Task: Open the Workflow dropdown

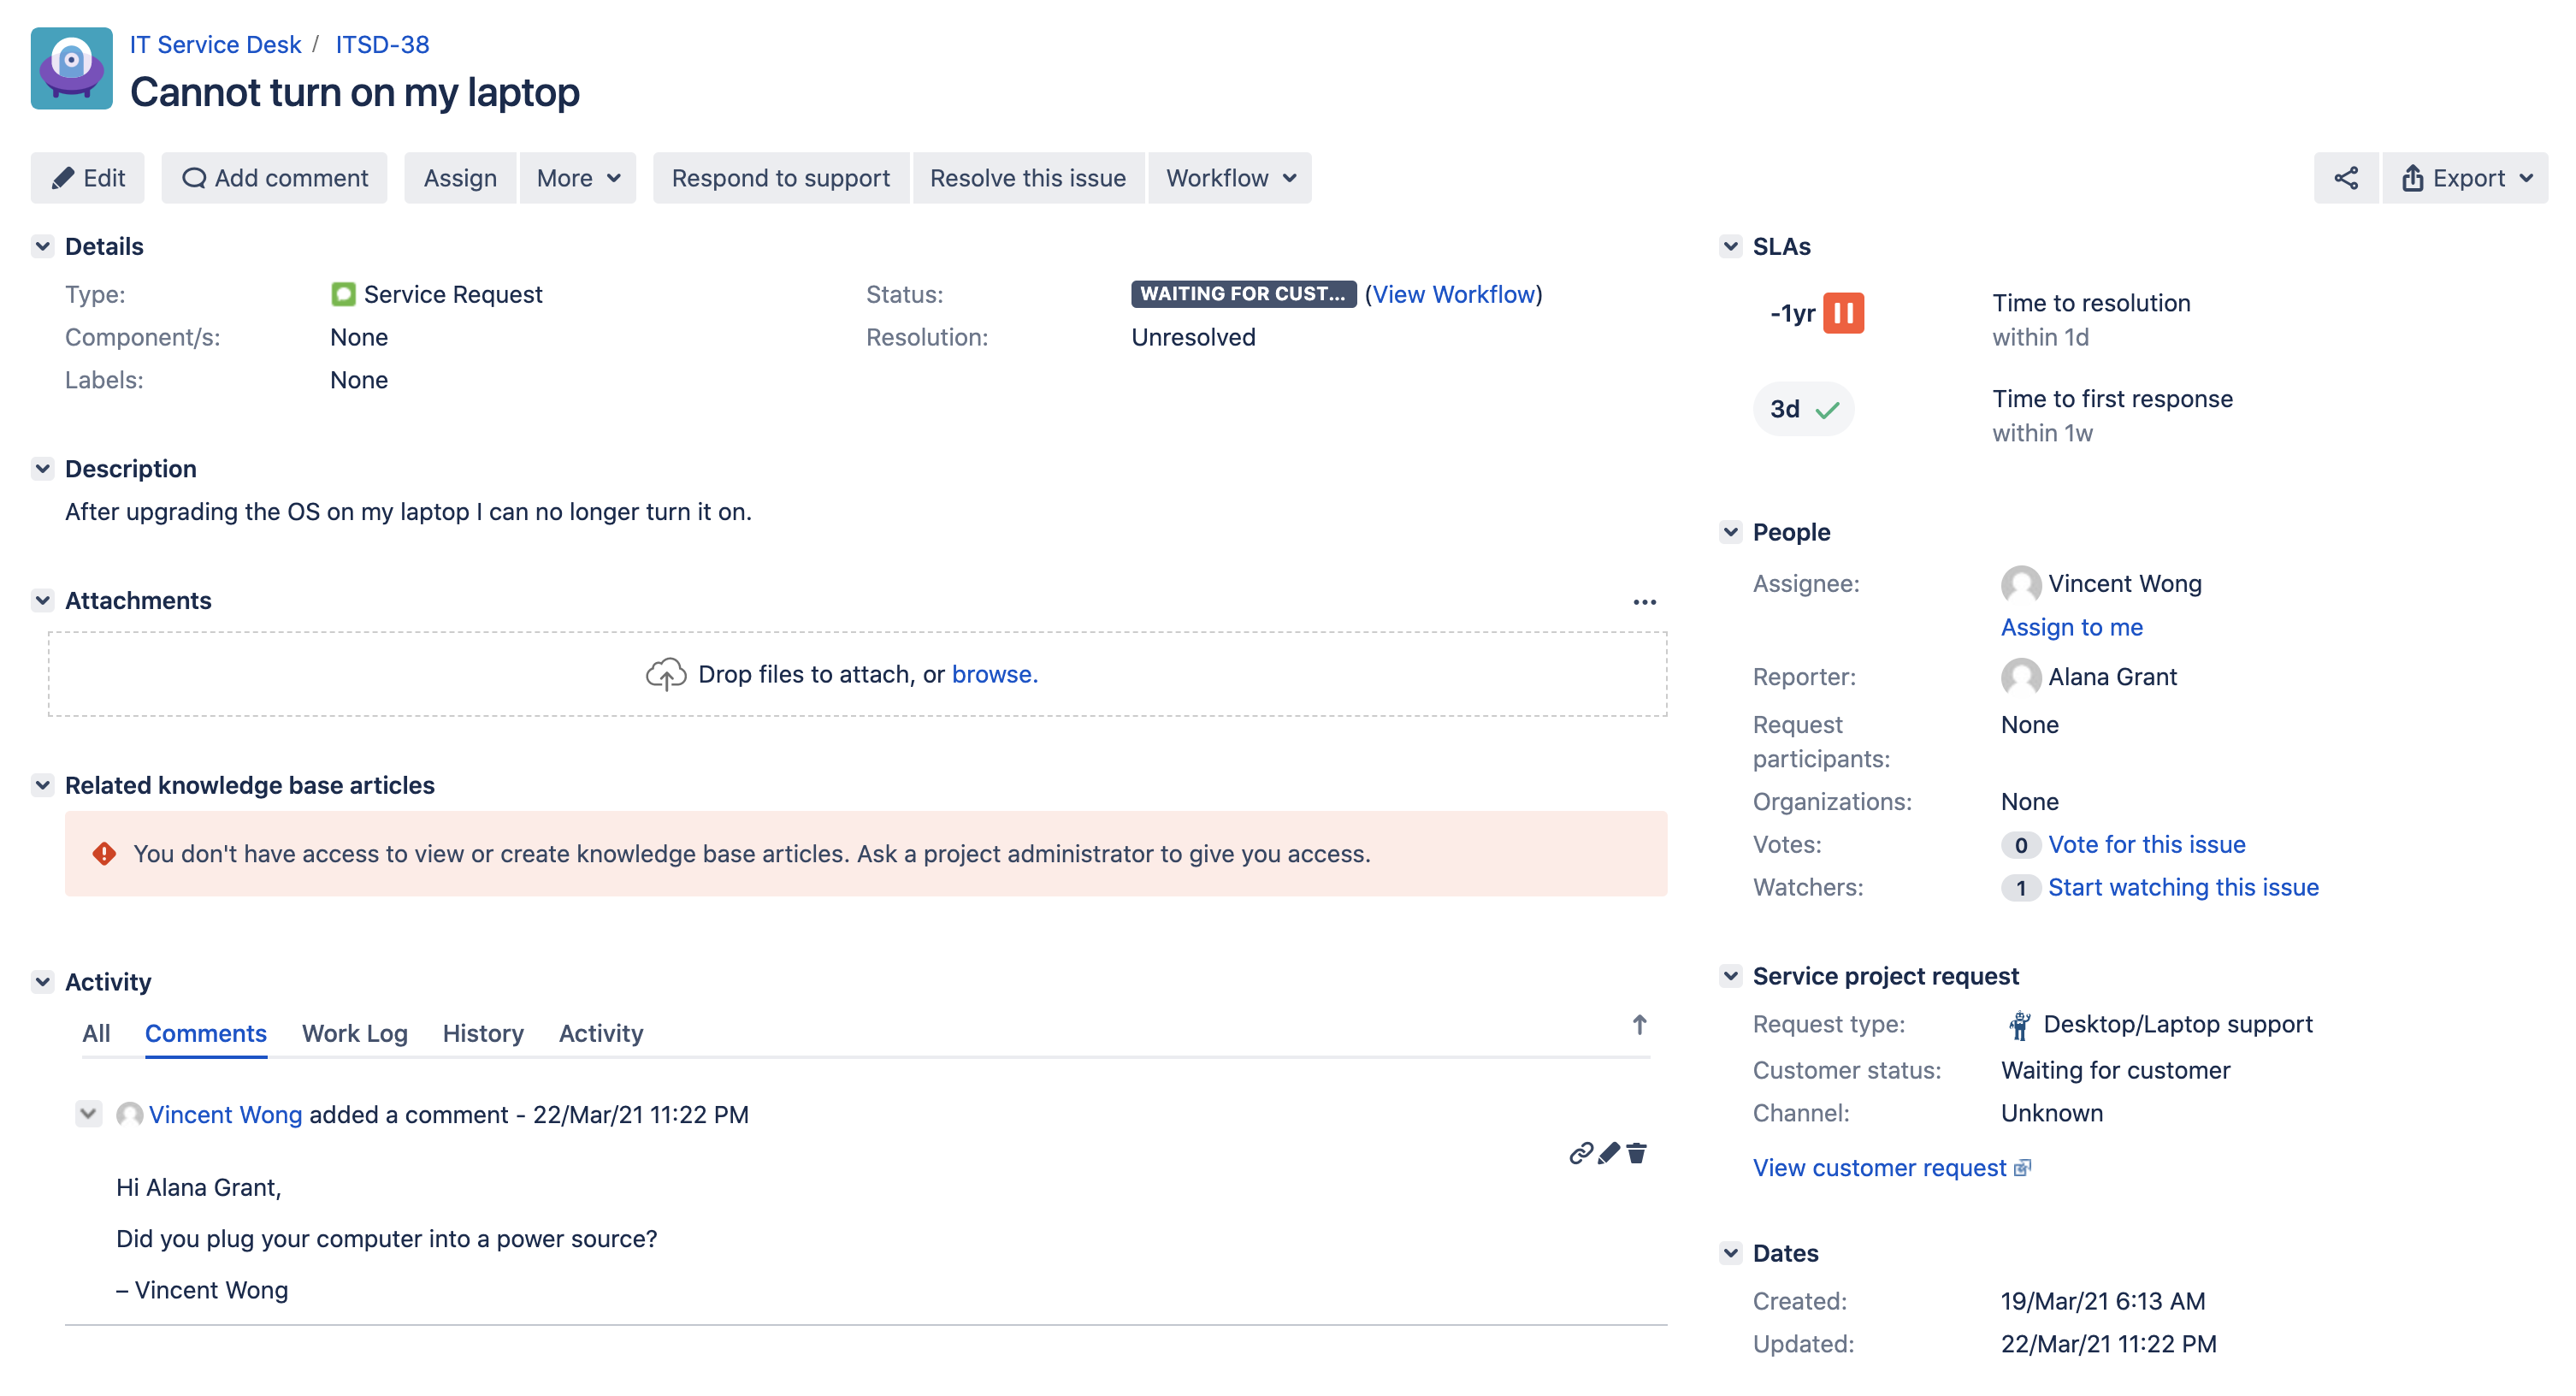Action: (x=1229, y=178)
